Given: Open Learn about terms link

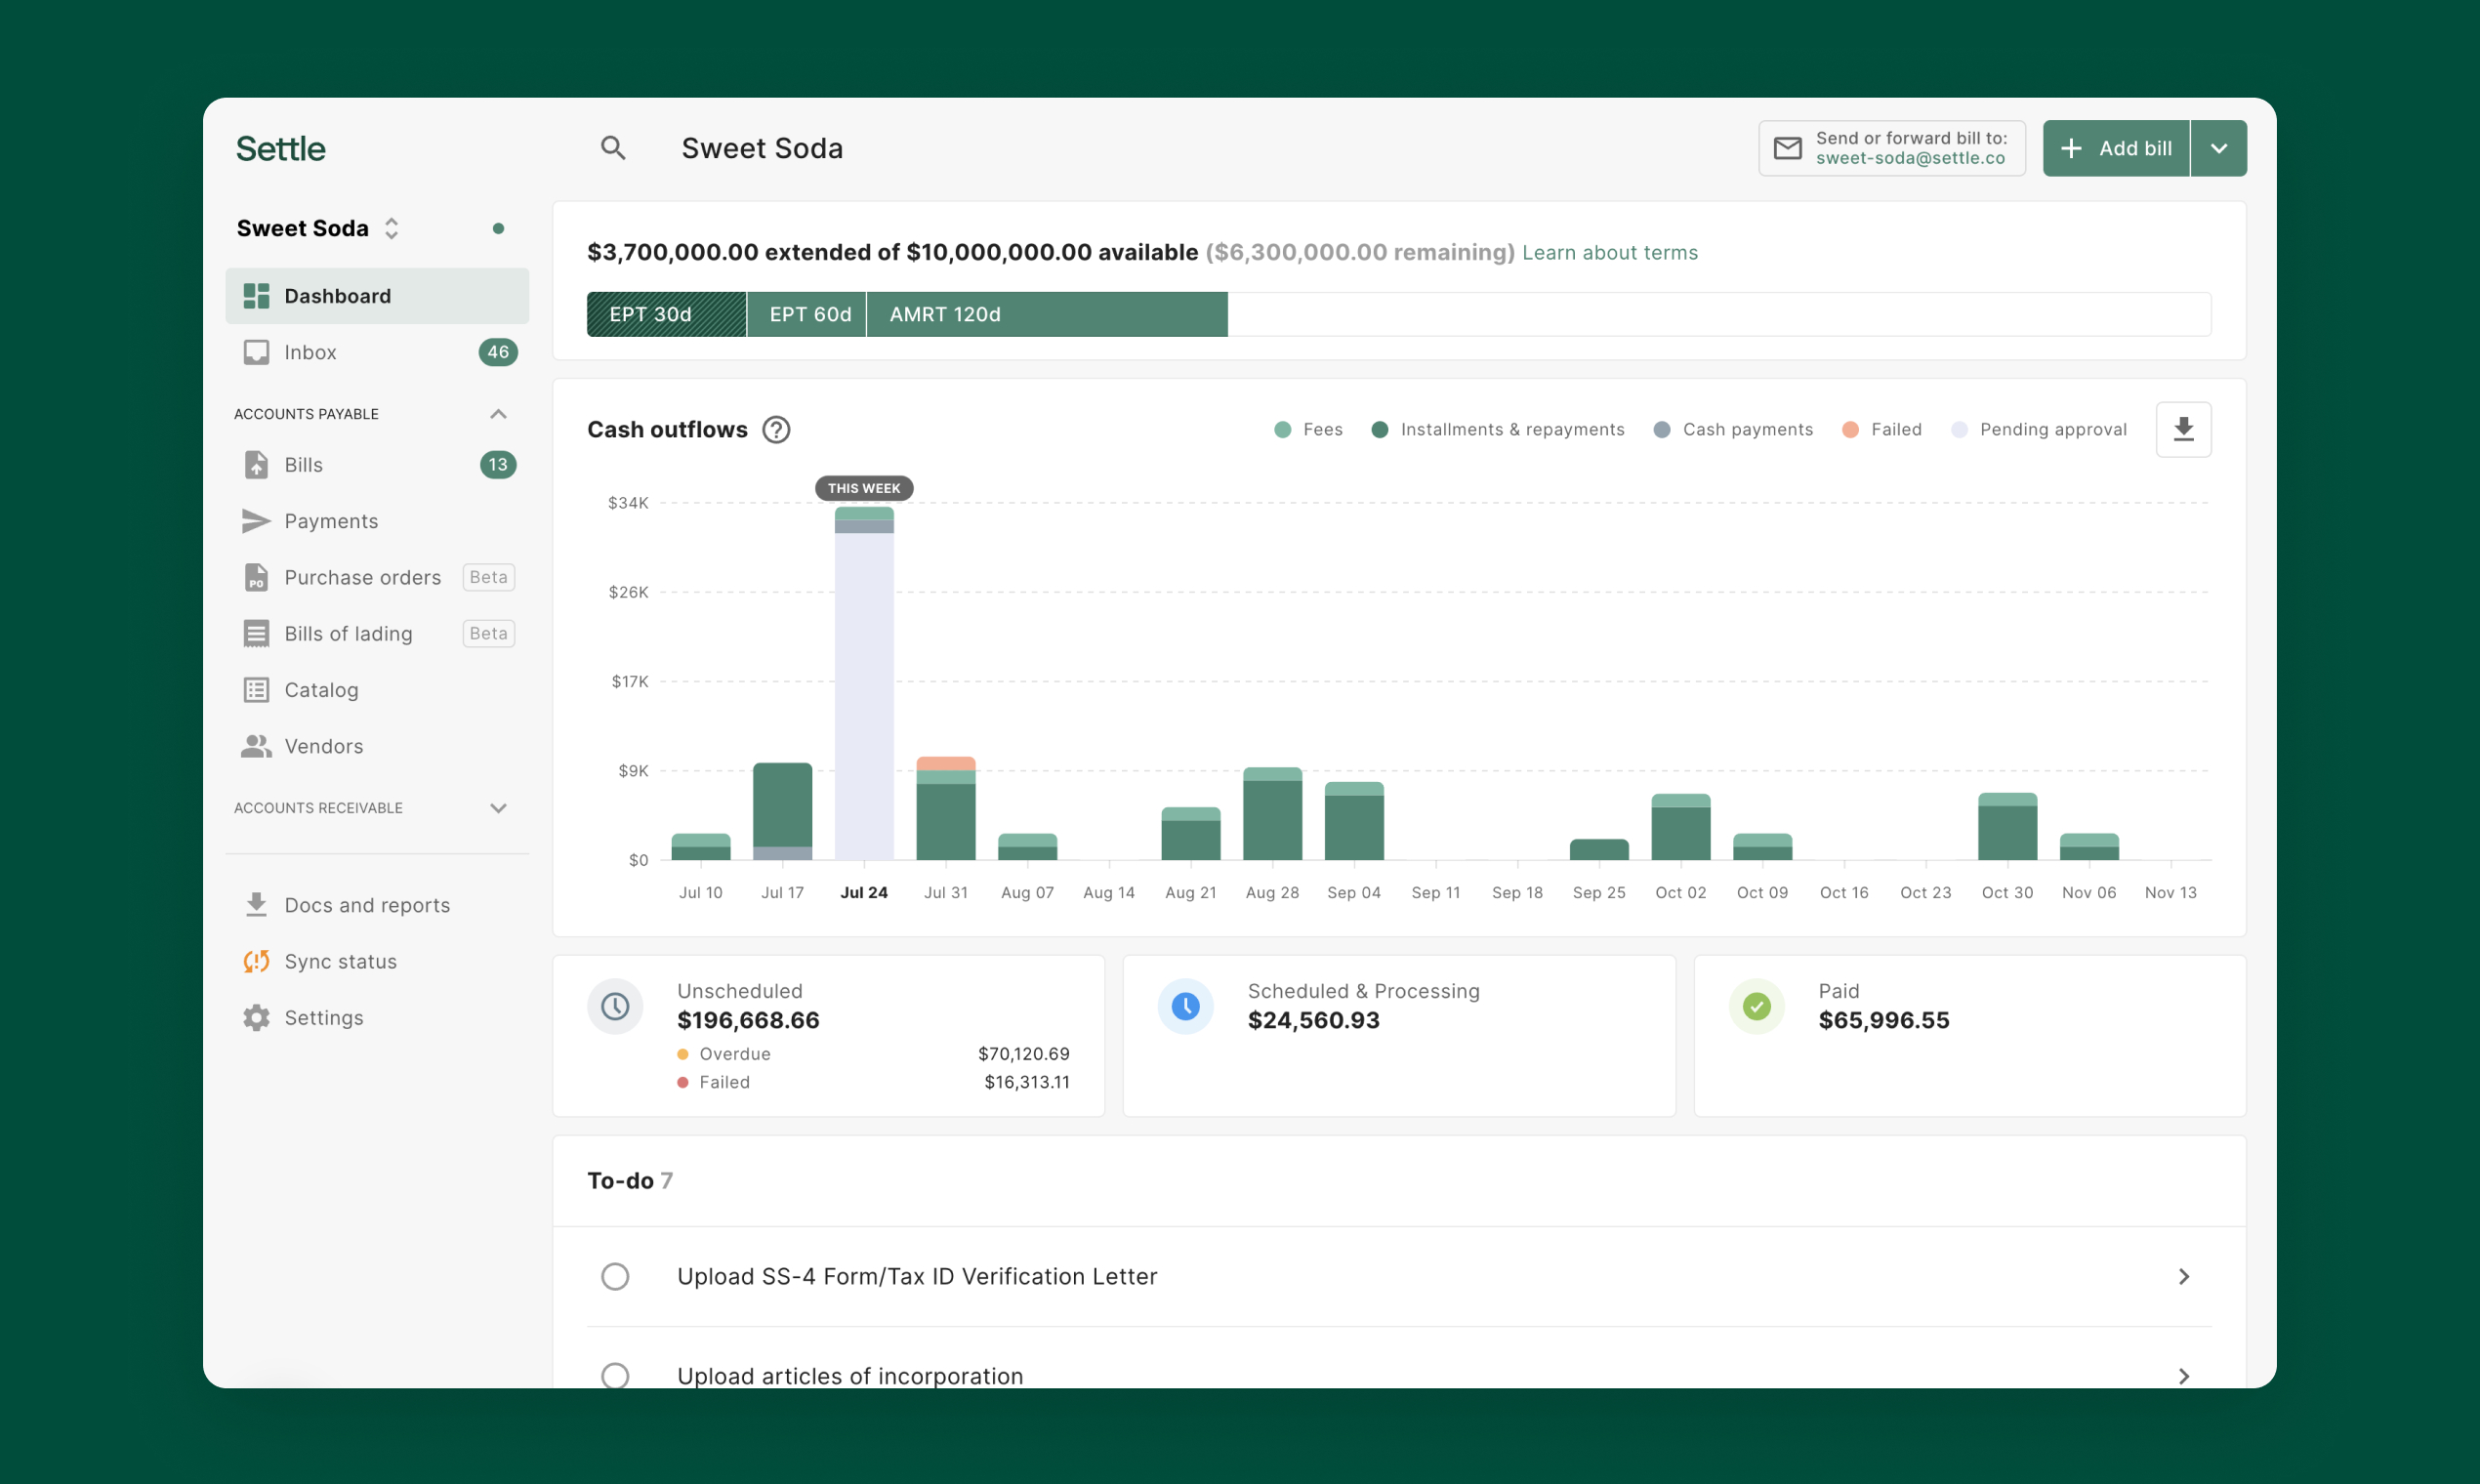Looking at the screenshot, I should coord(1609,253).
